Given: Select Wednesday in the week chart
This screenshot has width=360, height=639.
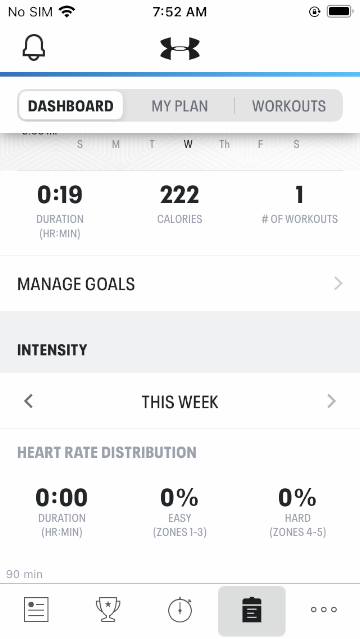Looking at the screenshot, I should (188, 144).
